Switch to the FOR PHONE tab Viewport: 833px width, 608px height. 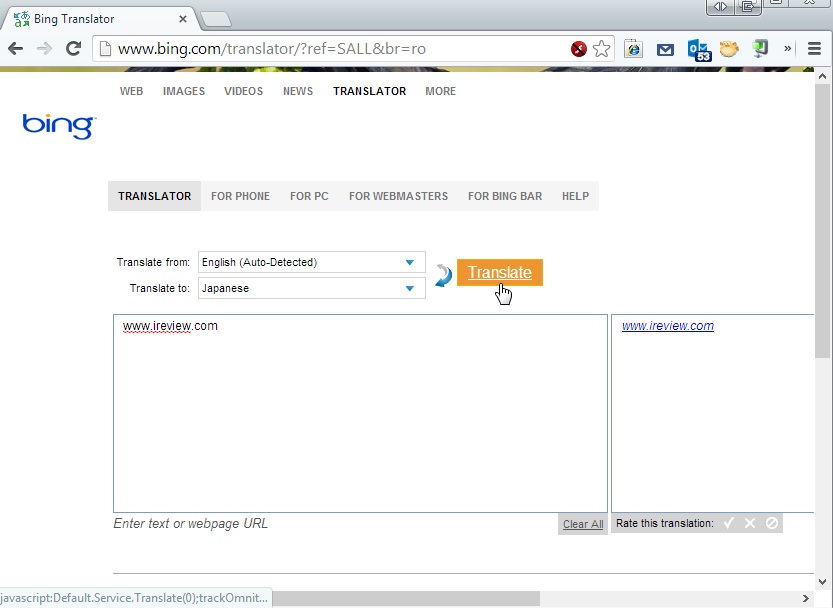pos(241,196)
